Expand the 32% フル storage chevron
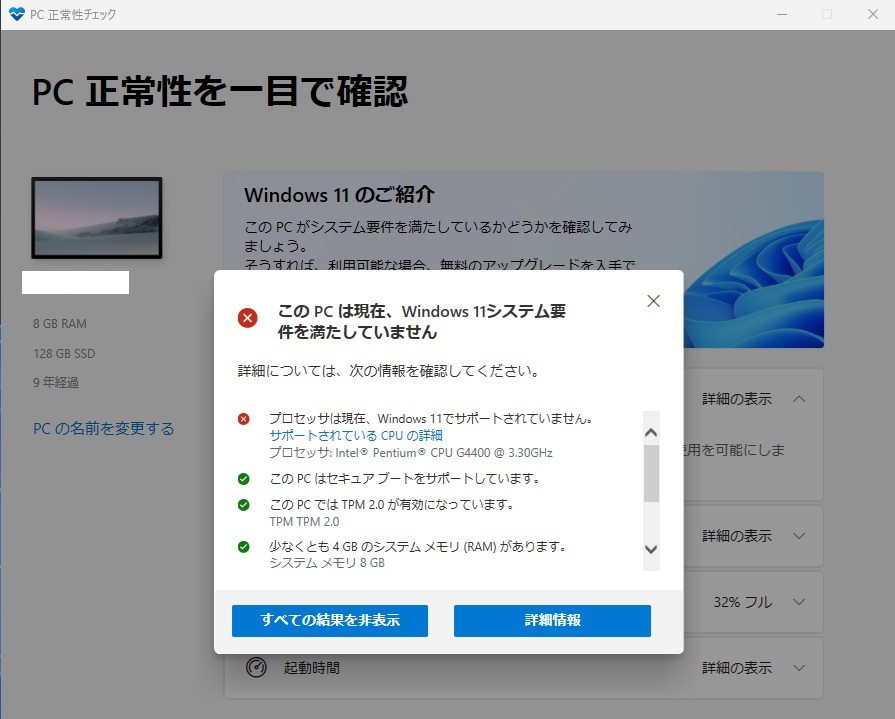The image size is (895, 719). pos(799,601)
